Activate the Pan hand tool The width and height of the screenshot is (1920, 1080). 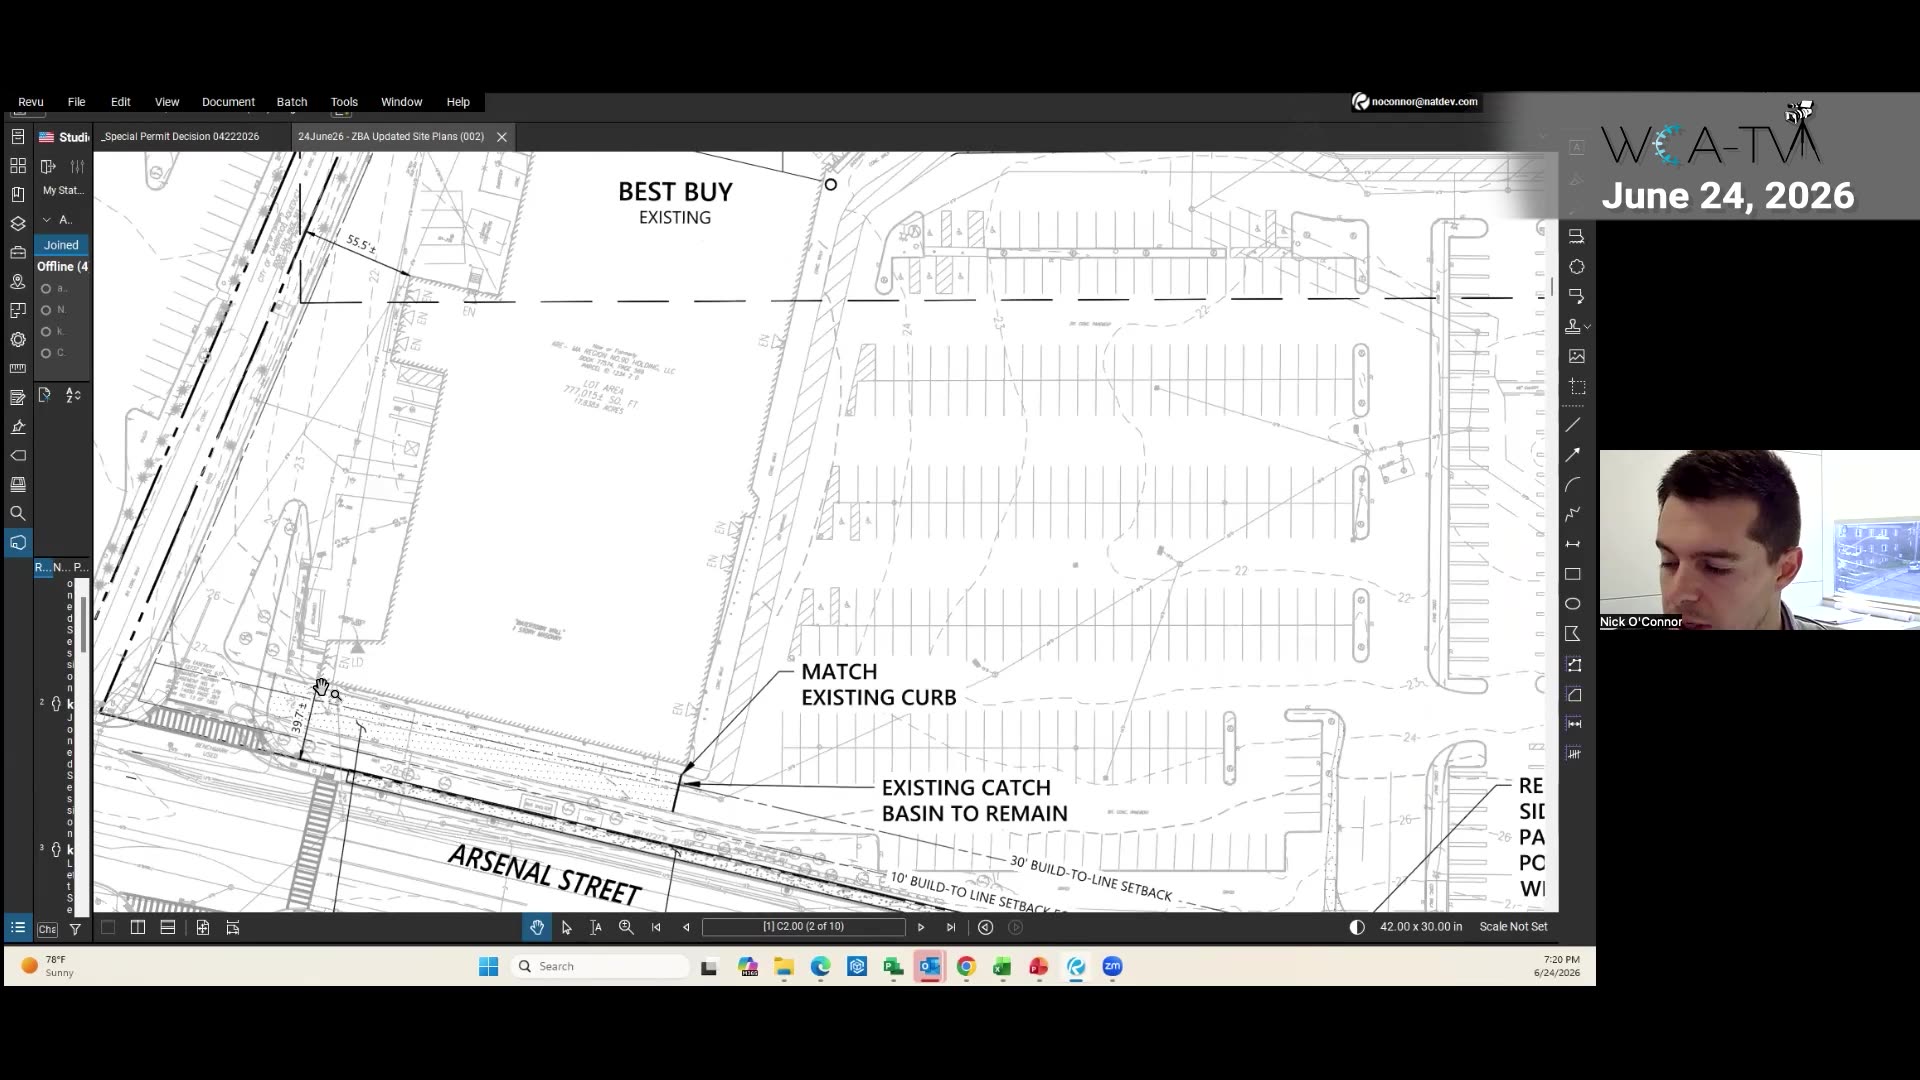537,928
